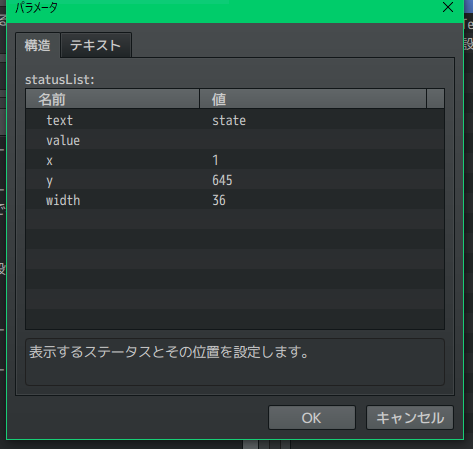473x449 pixels.
Task: Select the 645 value cell
Action: pos(222,180)
